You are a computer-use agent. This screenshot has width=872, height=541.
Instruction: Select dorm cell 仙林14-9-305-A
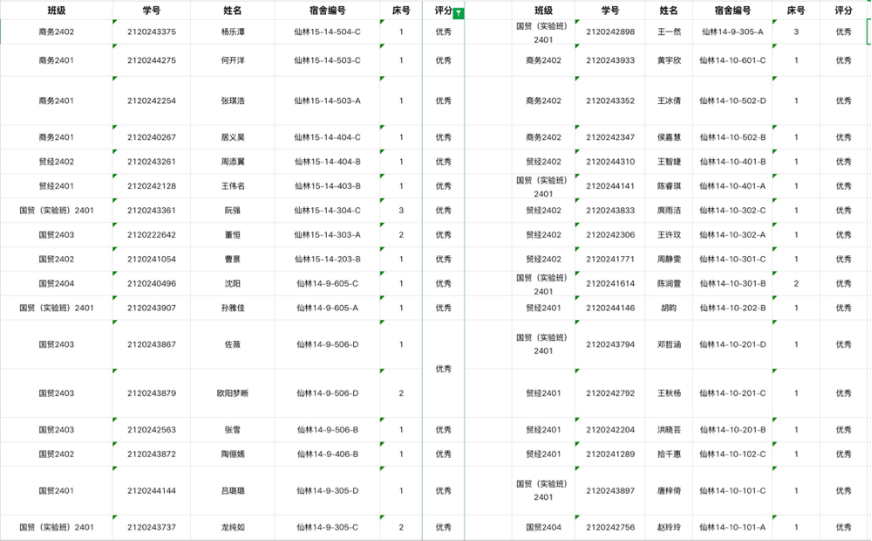[x=732, y=32]
